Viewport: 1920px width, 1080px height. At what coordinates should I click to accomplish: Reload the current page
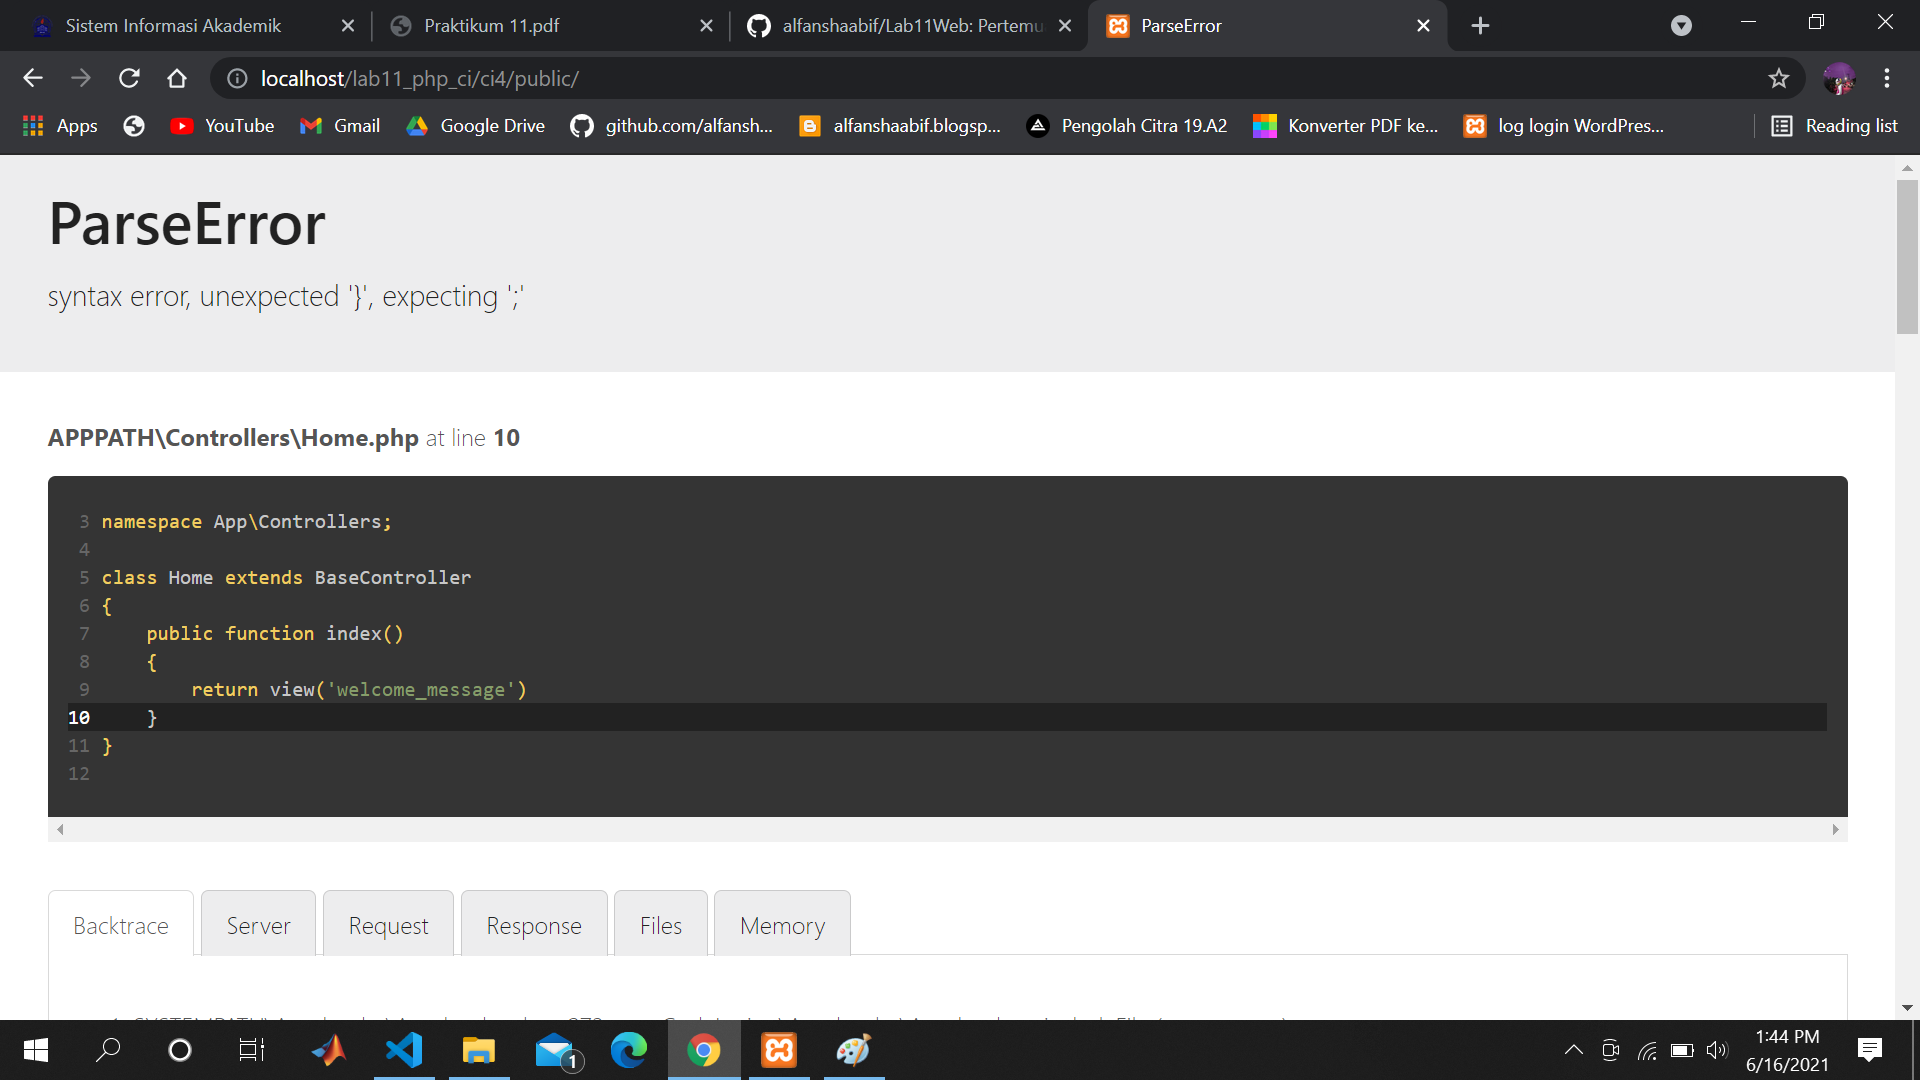coord(129,78)
